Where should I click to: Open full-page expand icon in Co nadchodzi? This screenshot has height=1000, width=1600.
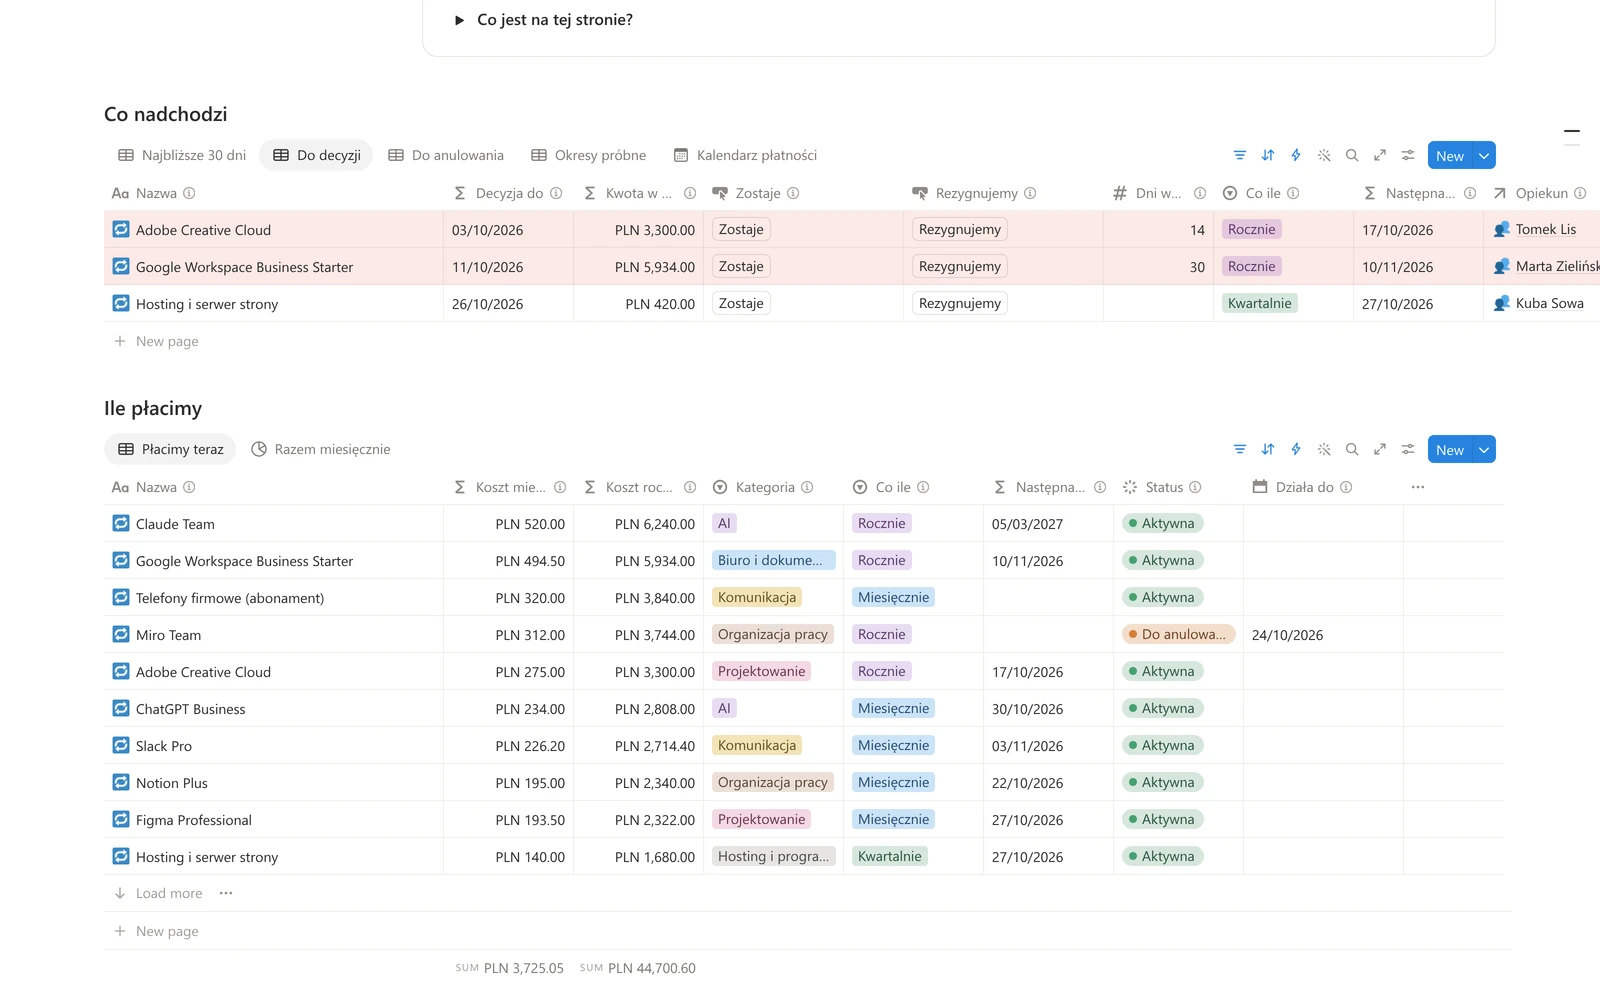(1380, 155)
